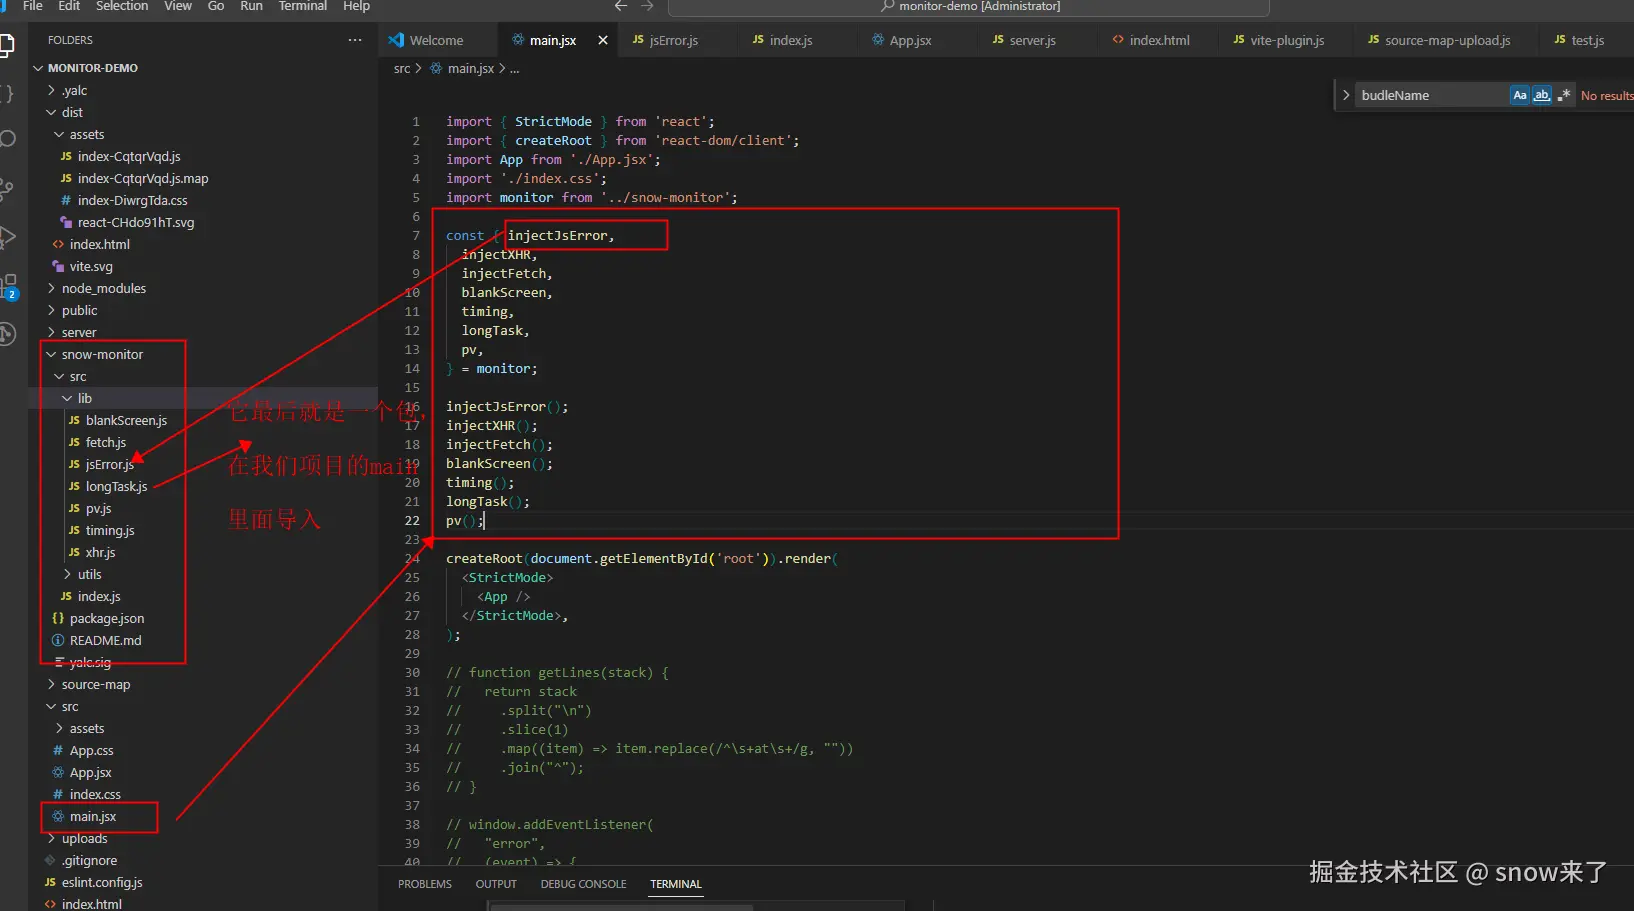Toggle Use Regular Expression in find widget

pos(1564,95)
